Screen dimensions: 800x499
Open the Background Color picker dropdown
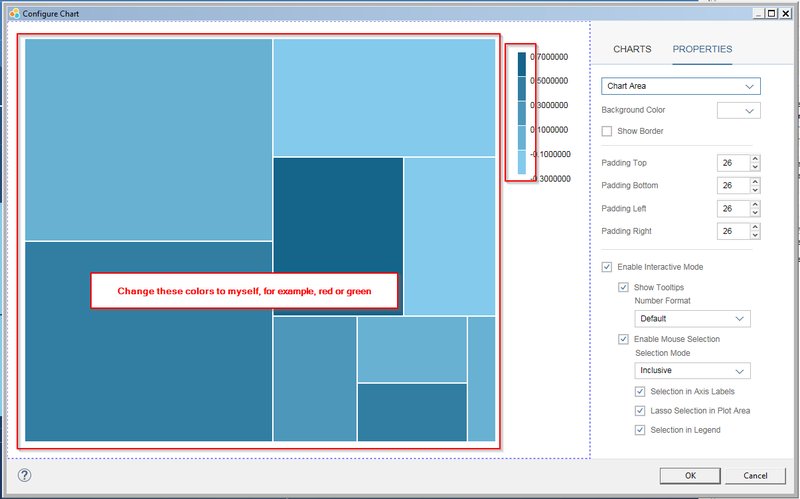coord(738,111)
